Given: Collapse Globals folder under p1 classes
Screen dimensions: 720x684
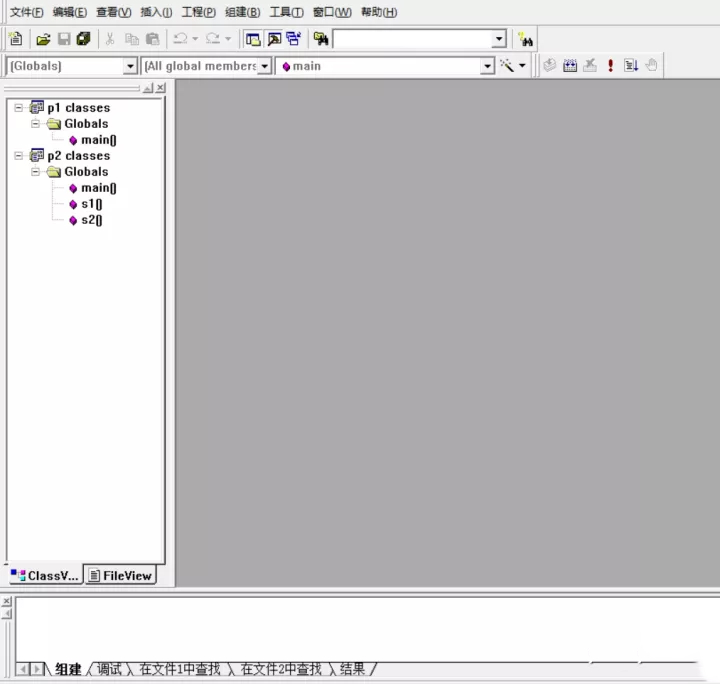Looking at the screenshot, I should 35,123.
